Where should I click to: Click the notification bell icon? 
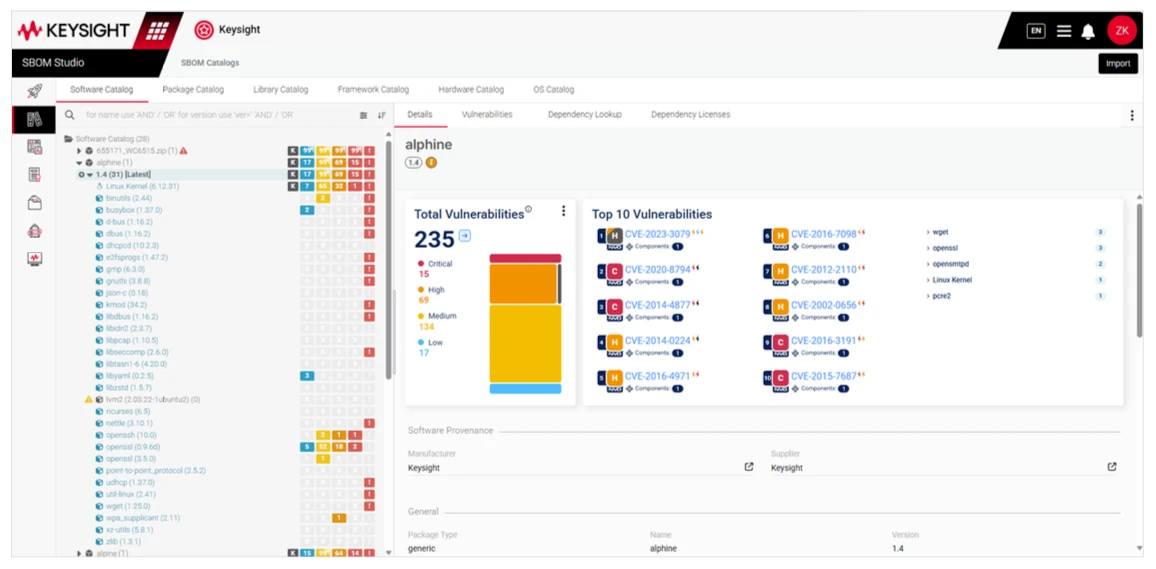click(1088, 31)
